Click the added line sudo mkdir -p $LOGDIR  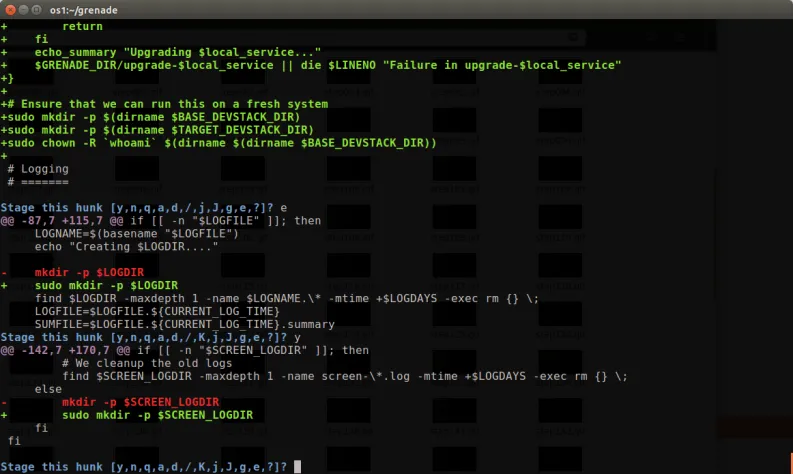click(x=90, y=286)
